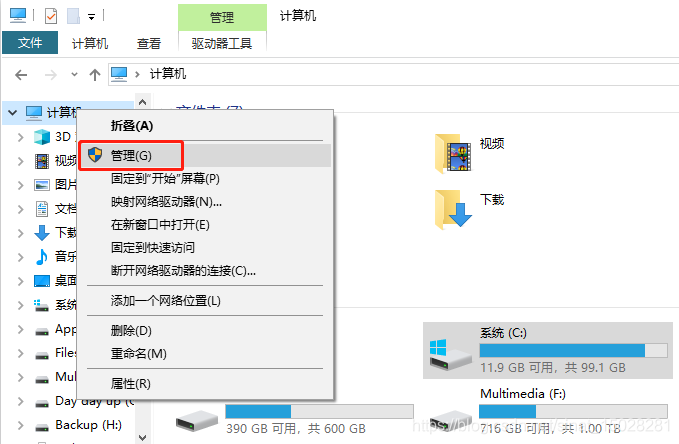Switch to the 查看 ribbon tab
Image resolution: width=679 pixels, height=444 pixels.
click(149, 43)
